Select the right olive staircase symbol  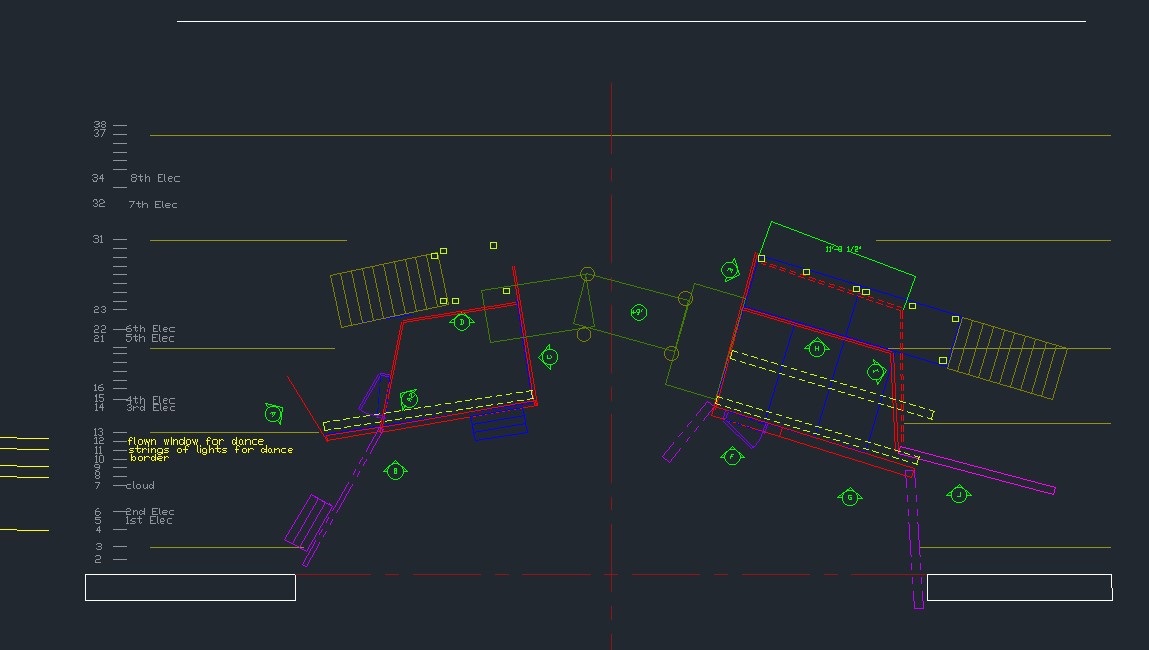coord(1006,358)
